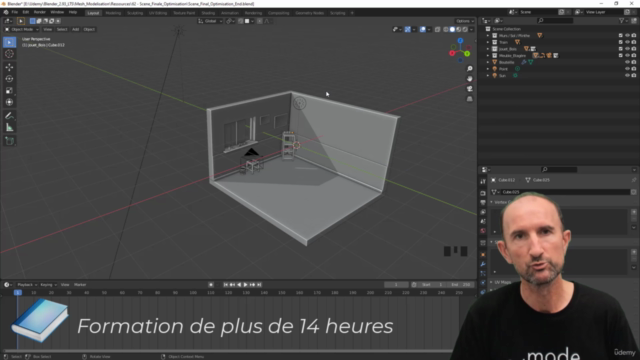Open the File menu

(x=15, y=12)
